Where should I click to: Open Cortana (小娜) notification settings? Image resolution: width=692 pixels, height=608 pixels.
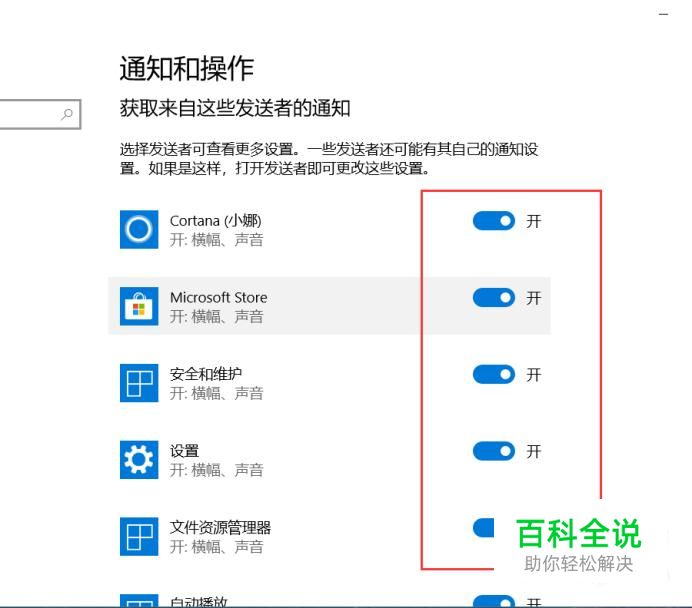(329, 229)
